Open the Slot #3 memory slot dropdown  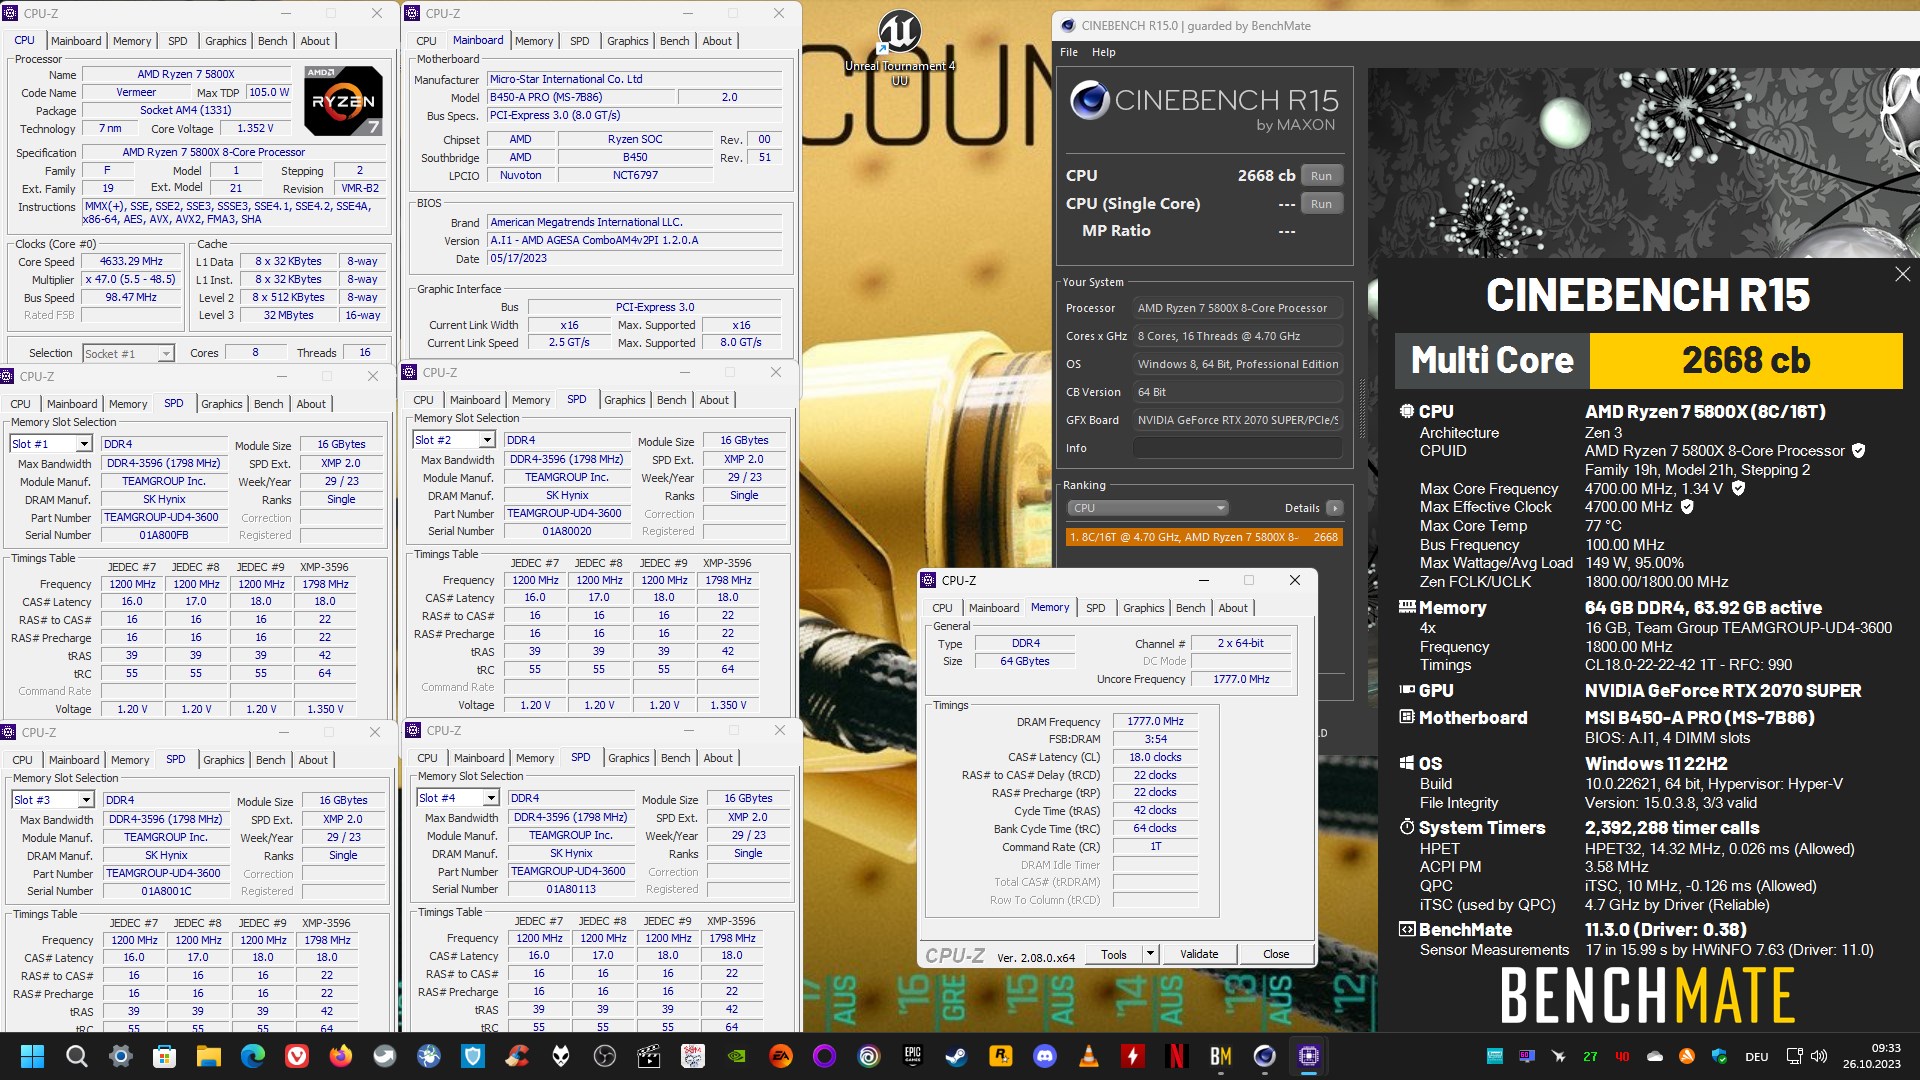[53, 800]
